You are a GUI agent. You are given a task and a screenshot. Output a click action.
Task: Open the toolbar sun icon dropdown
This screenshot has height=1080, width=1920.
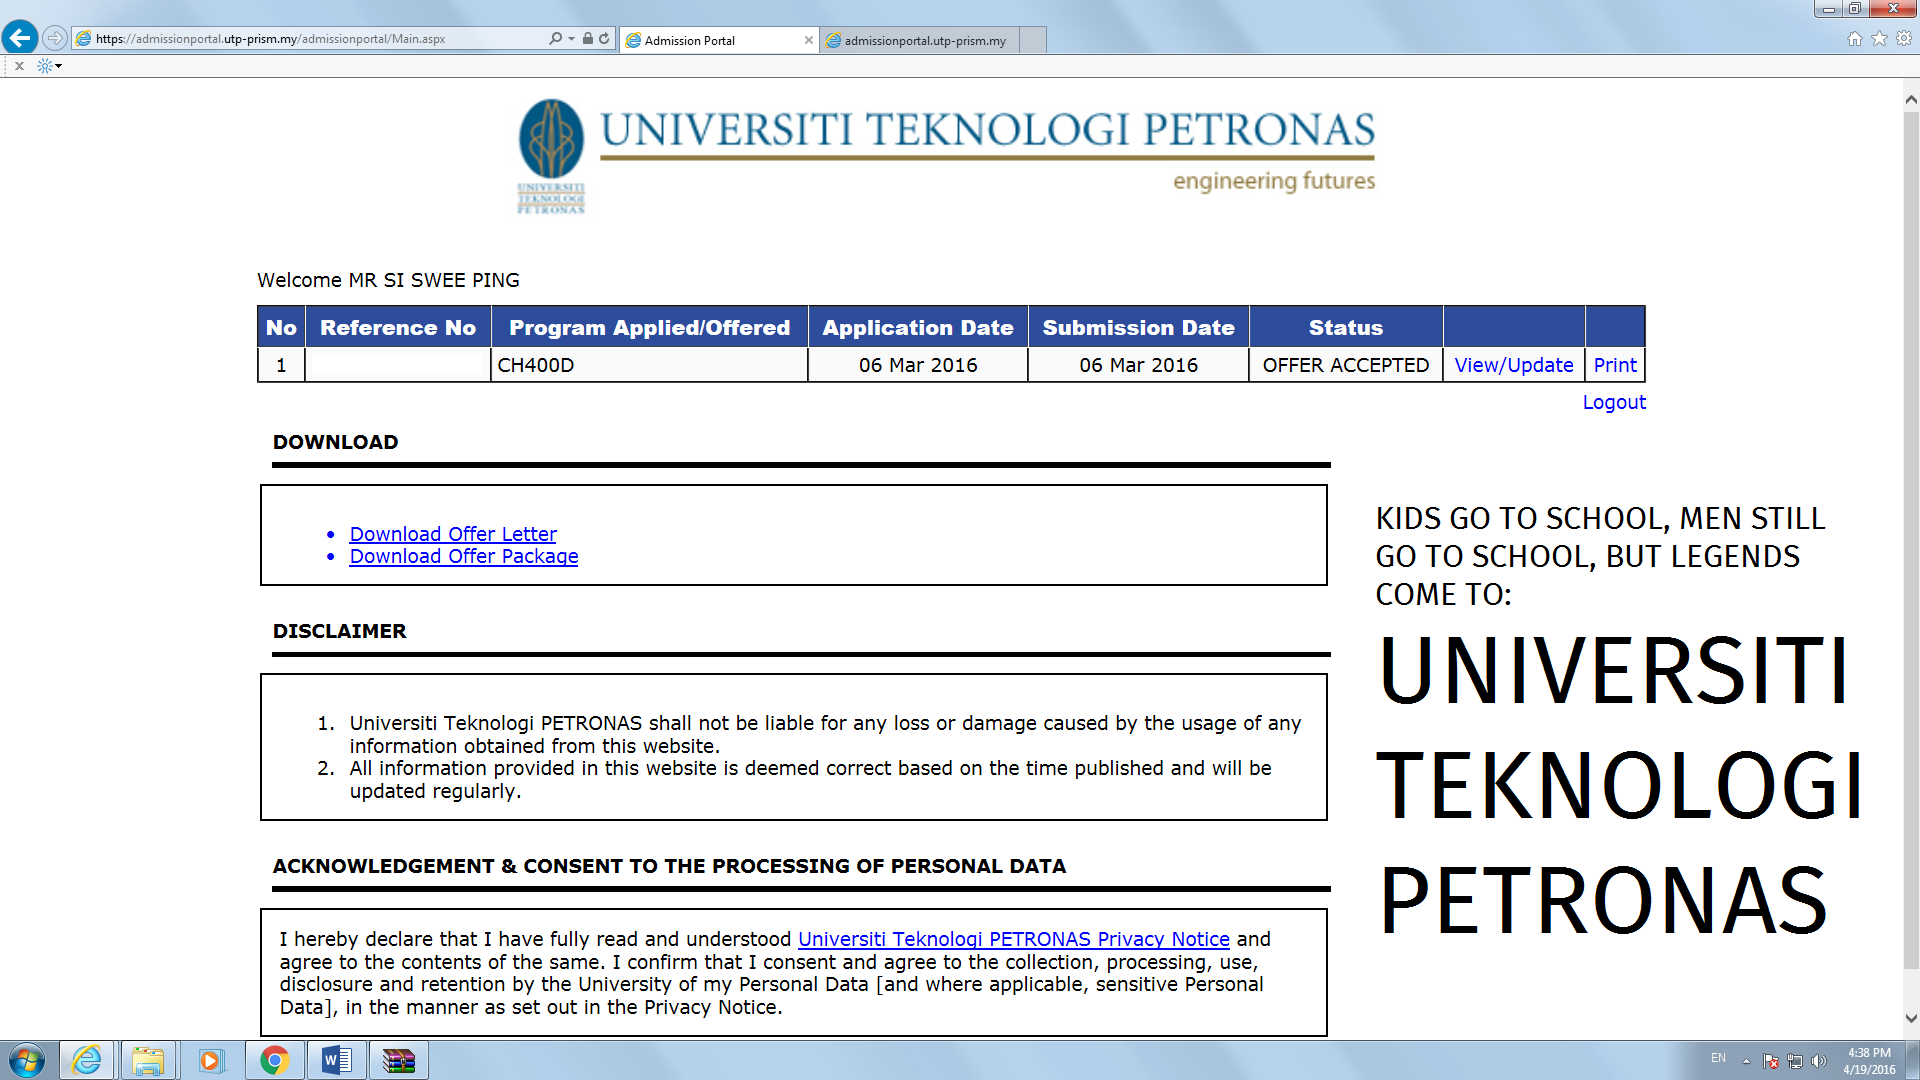49,66
